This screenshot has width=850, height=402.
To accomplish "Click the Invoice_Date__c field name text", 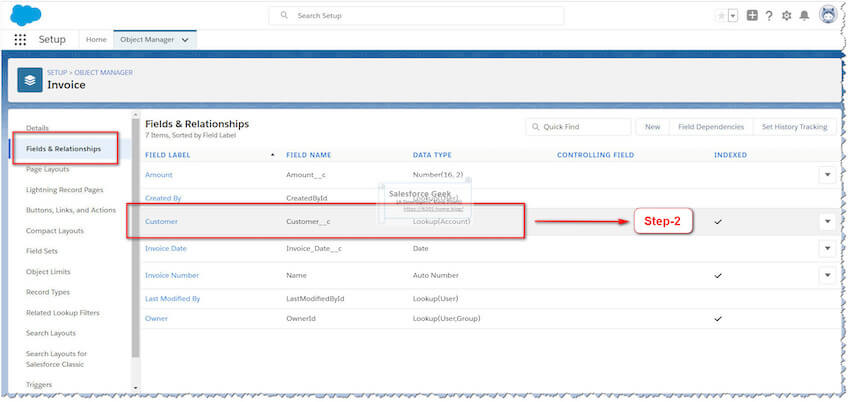I will (314, 249).
